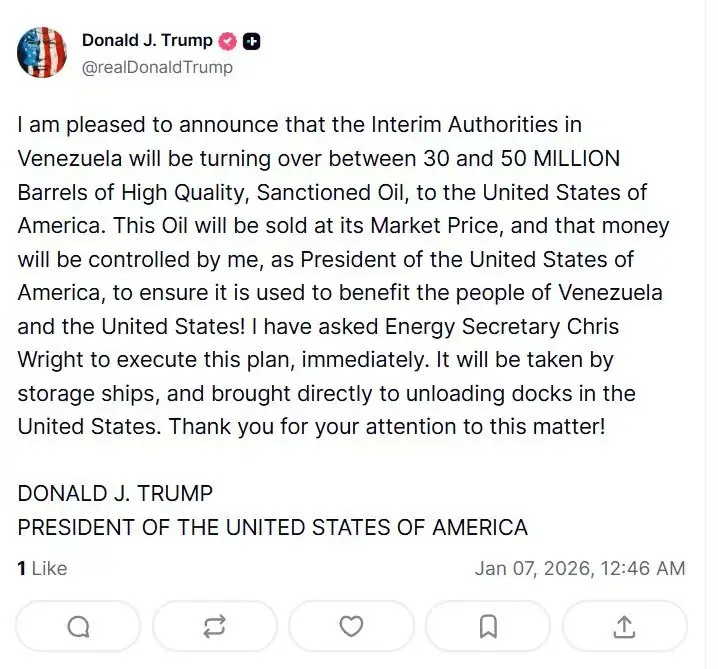The height and width of the screenshot is (669, 718).
Task: Open the Donald J. Trump display name
Action: [x=147, y=41]
